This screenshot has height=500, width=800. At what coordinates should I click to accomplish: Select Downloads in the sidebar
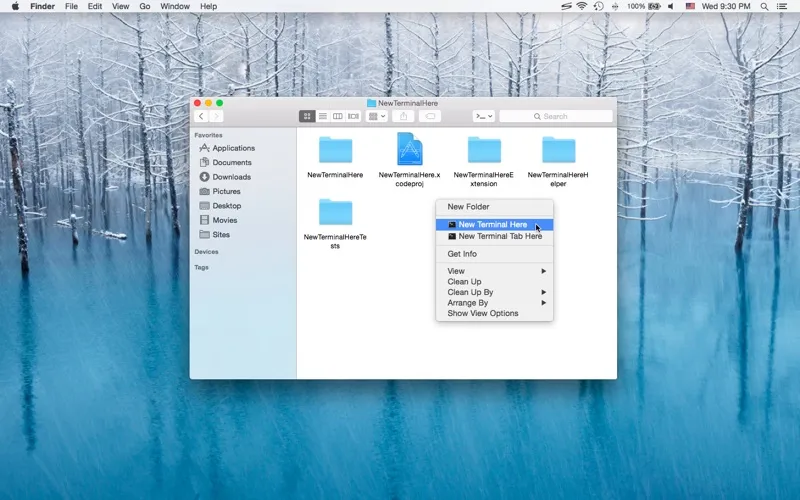pos(231,177)
